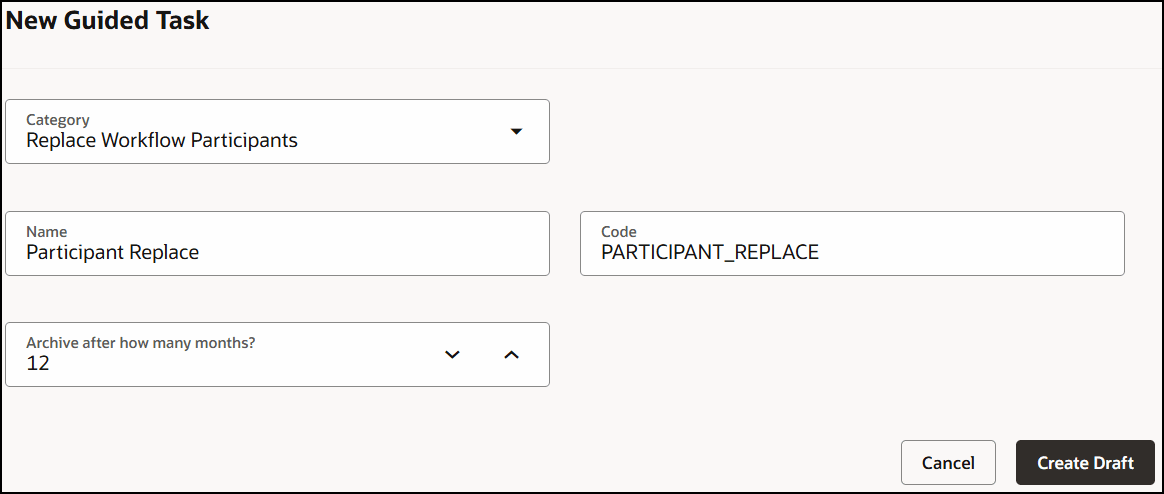Click the 'Replace Workflow Participants' value
The height and width of the screenshot is (494, 1164).
coord(162,141)
